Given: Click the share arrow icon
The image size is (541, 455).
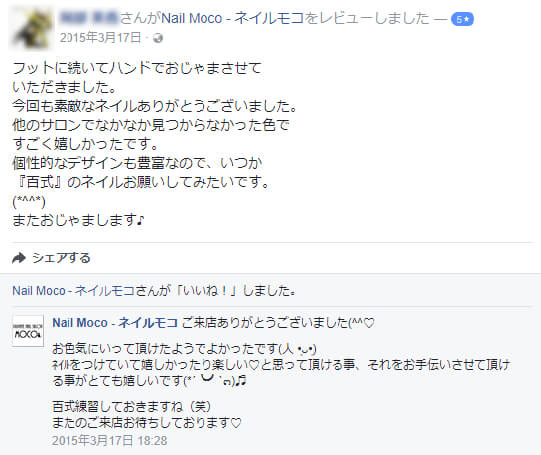Looking at the screenshot, I should (x=19, y=258).
